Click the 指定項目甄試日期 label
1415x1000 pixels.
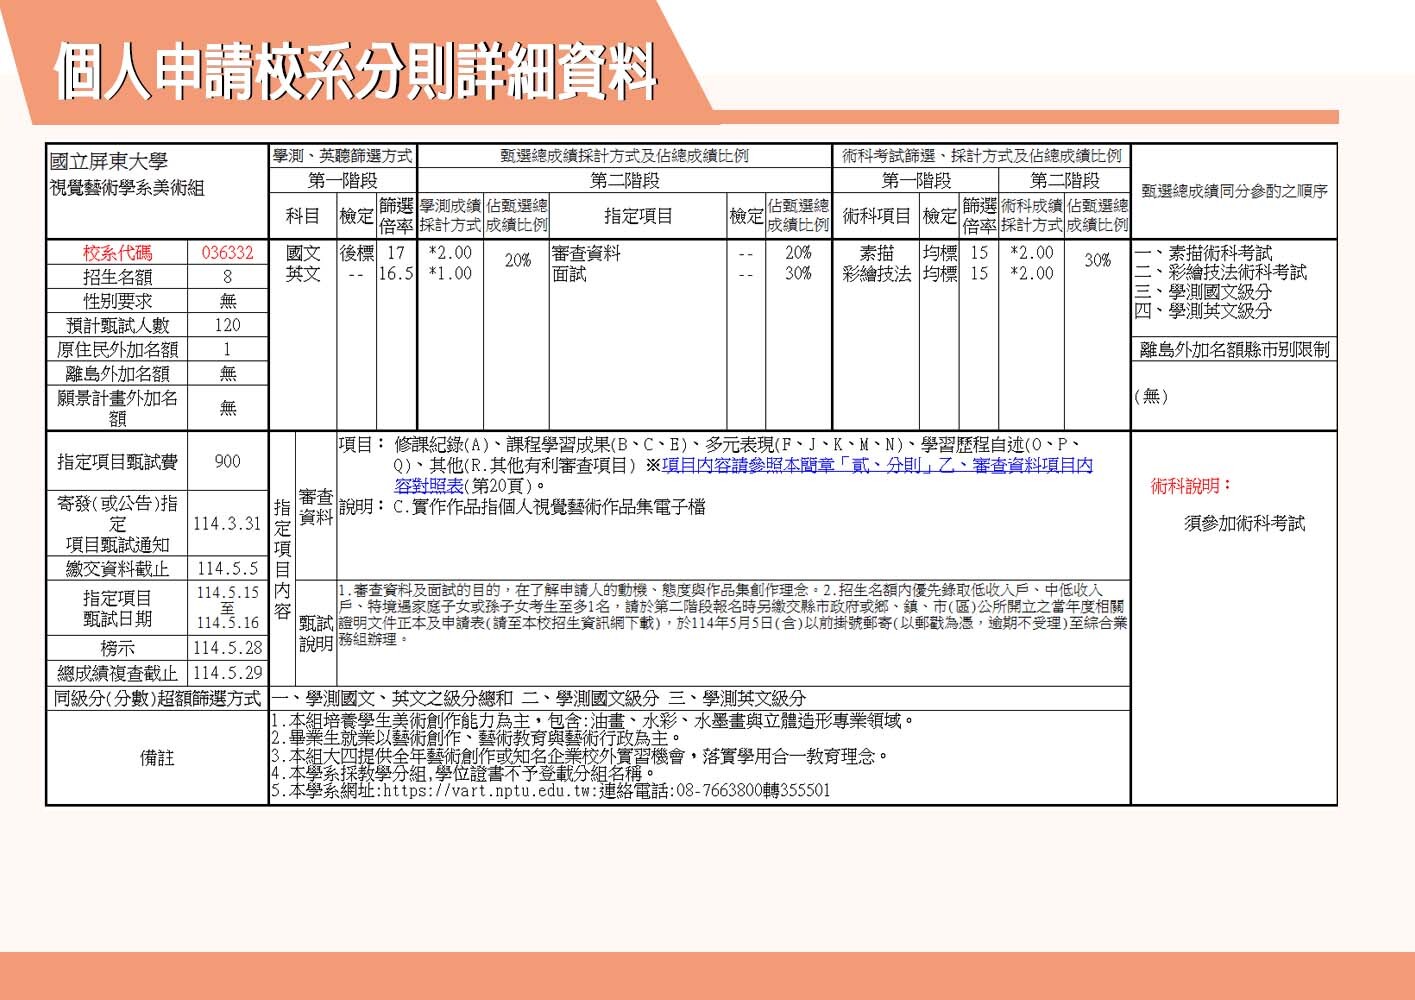click(117, 608)
